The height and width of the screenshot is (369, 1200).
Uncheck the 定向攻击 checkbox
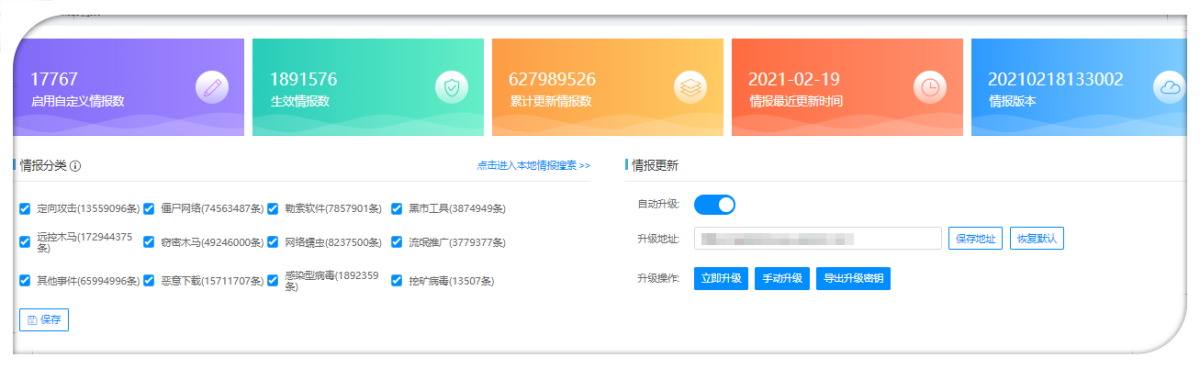pos(25,209)
